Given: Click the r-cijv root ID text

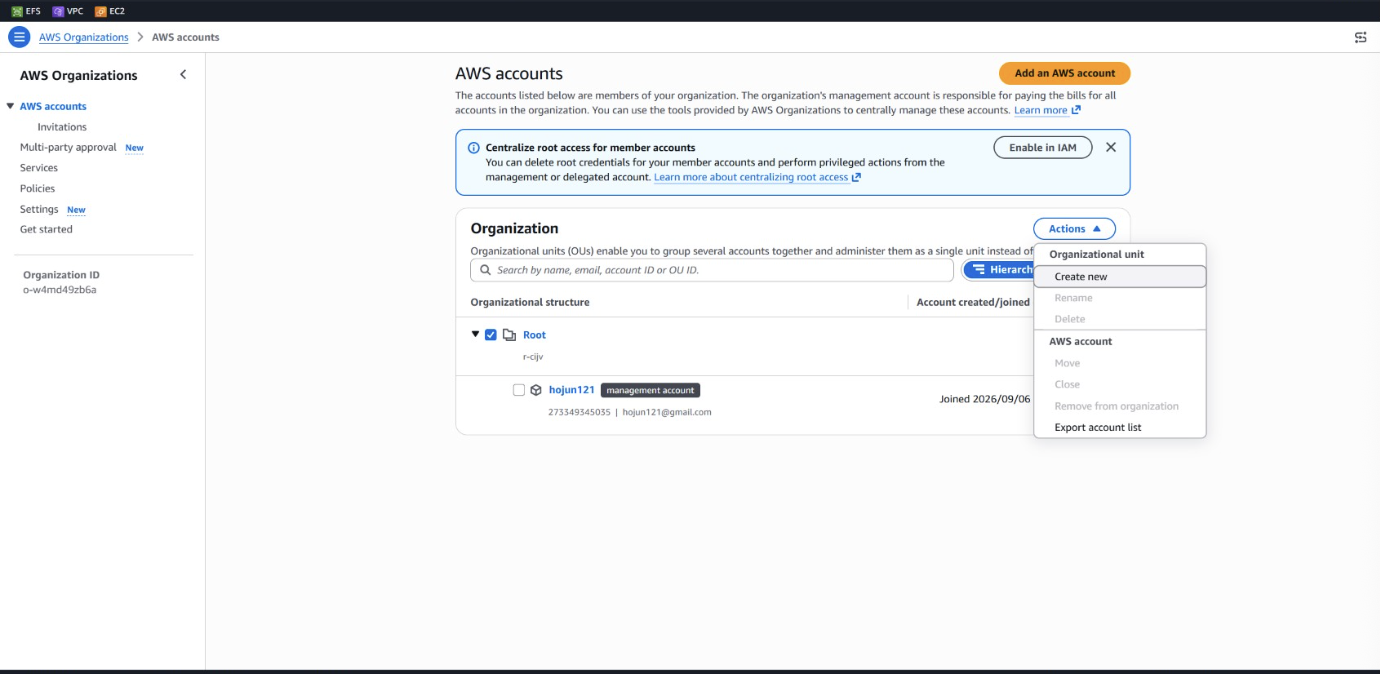Looking at the screenshot, I should click(x=533, y=356).
